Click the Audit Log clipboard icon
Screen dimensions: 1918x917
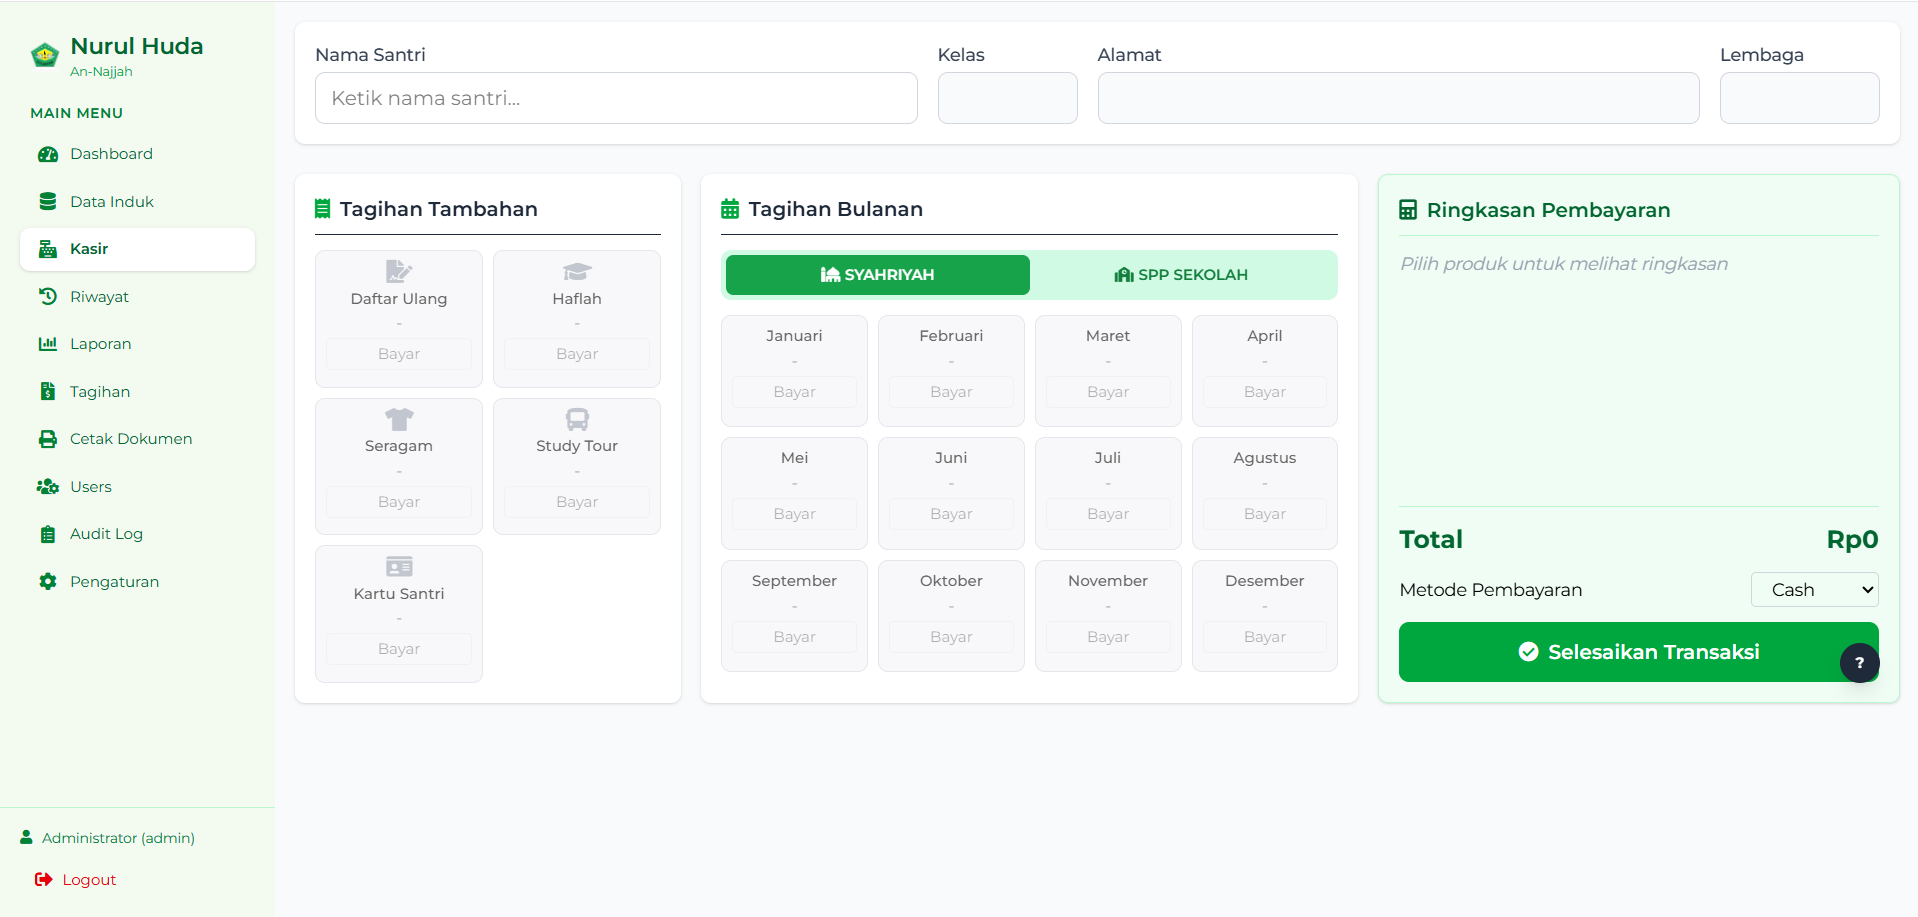[47, 534]
